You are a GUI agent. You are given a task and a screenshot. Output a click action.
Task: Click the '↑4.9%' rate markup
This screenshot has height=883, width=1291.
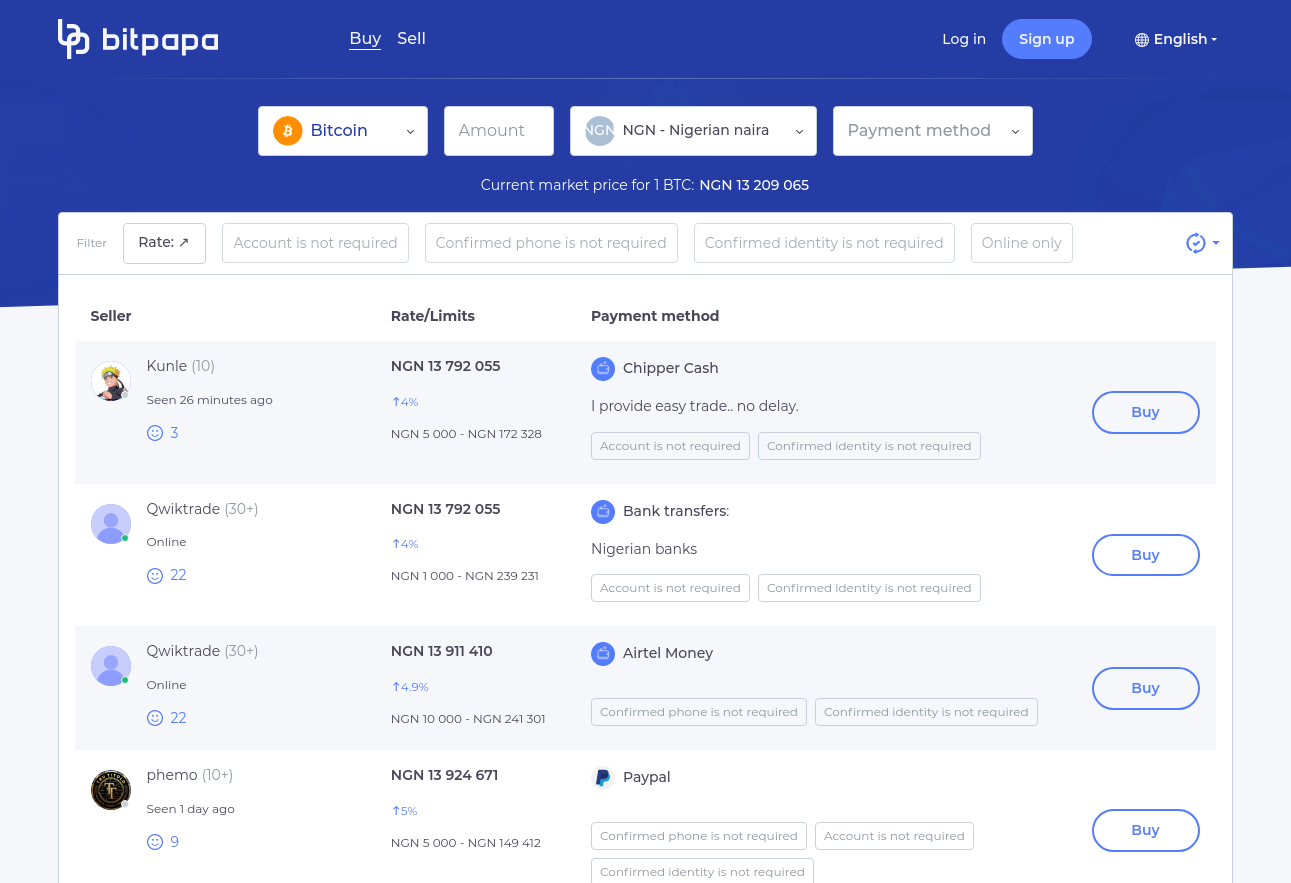coord(410,687)
